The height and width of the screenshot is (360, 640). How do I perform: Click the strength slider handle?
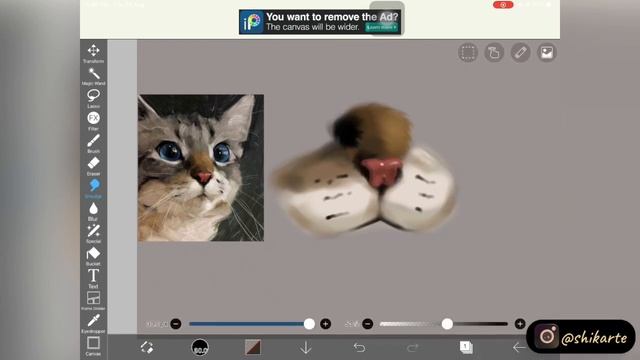pyautogui.click(x=447, y=324)
